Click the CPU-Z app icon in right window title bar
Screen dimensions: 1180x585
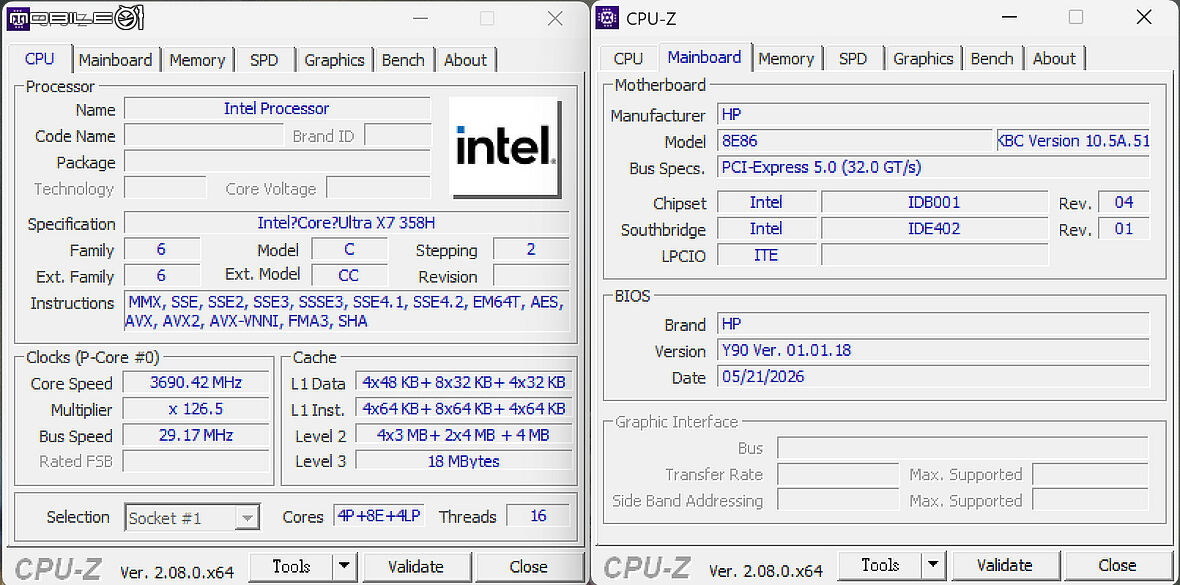(x=607, y=17)
